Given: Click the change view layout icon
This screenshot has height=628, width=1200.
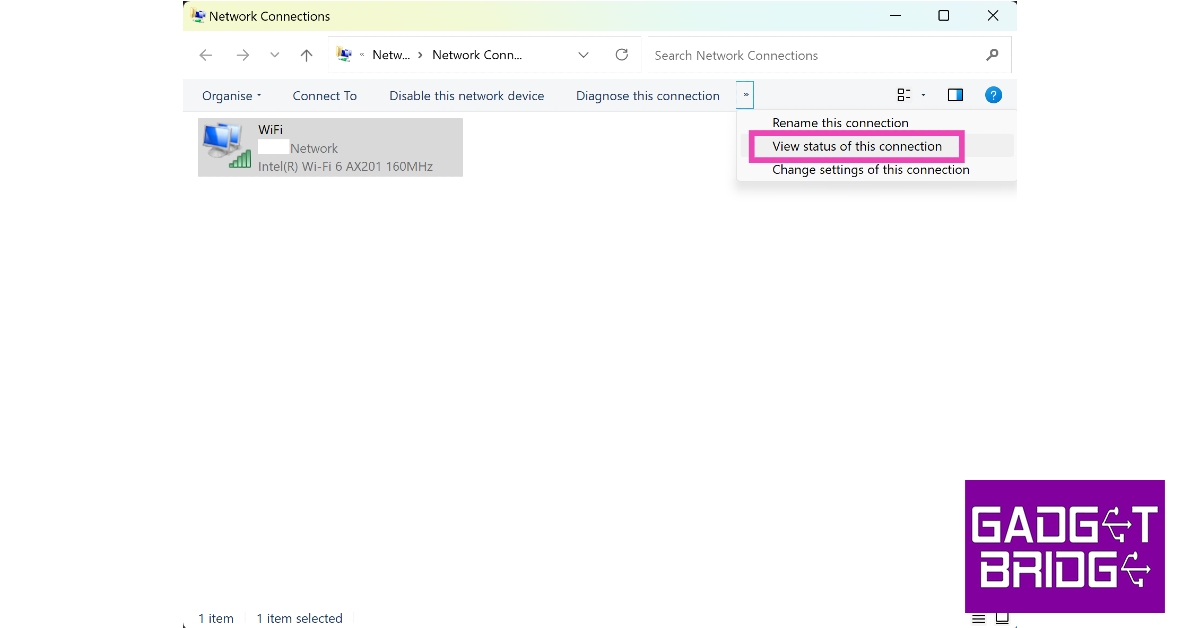Looking at the screenshot, I should 903,95.
